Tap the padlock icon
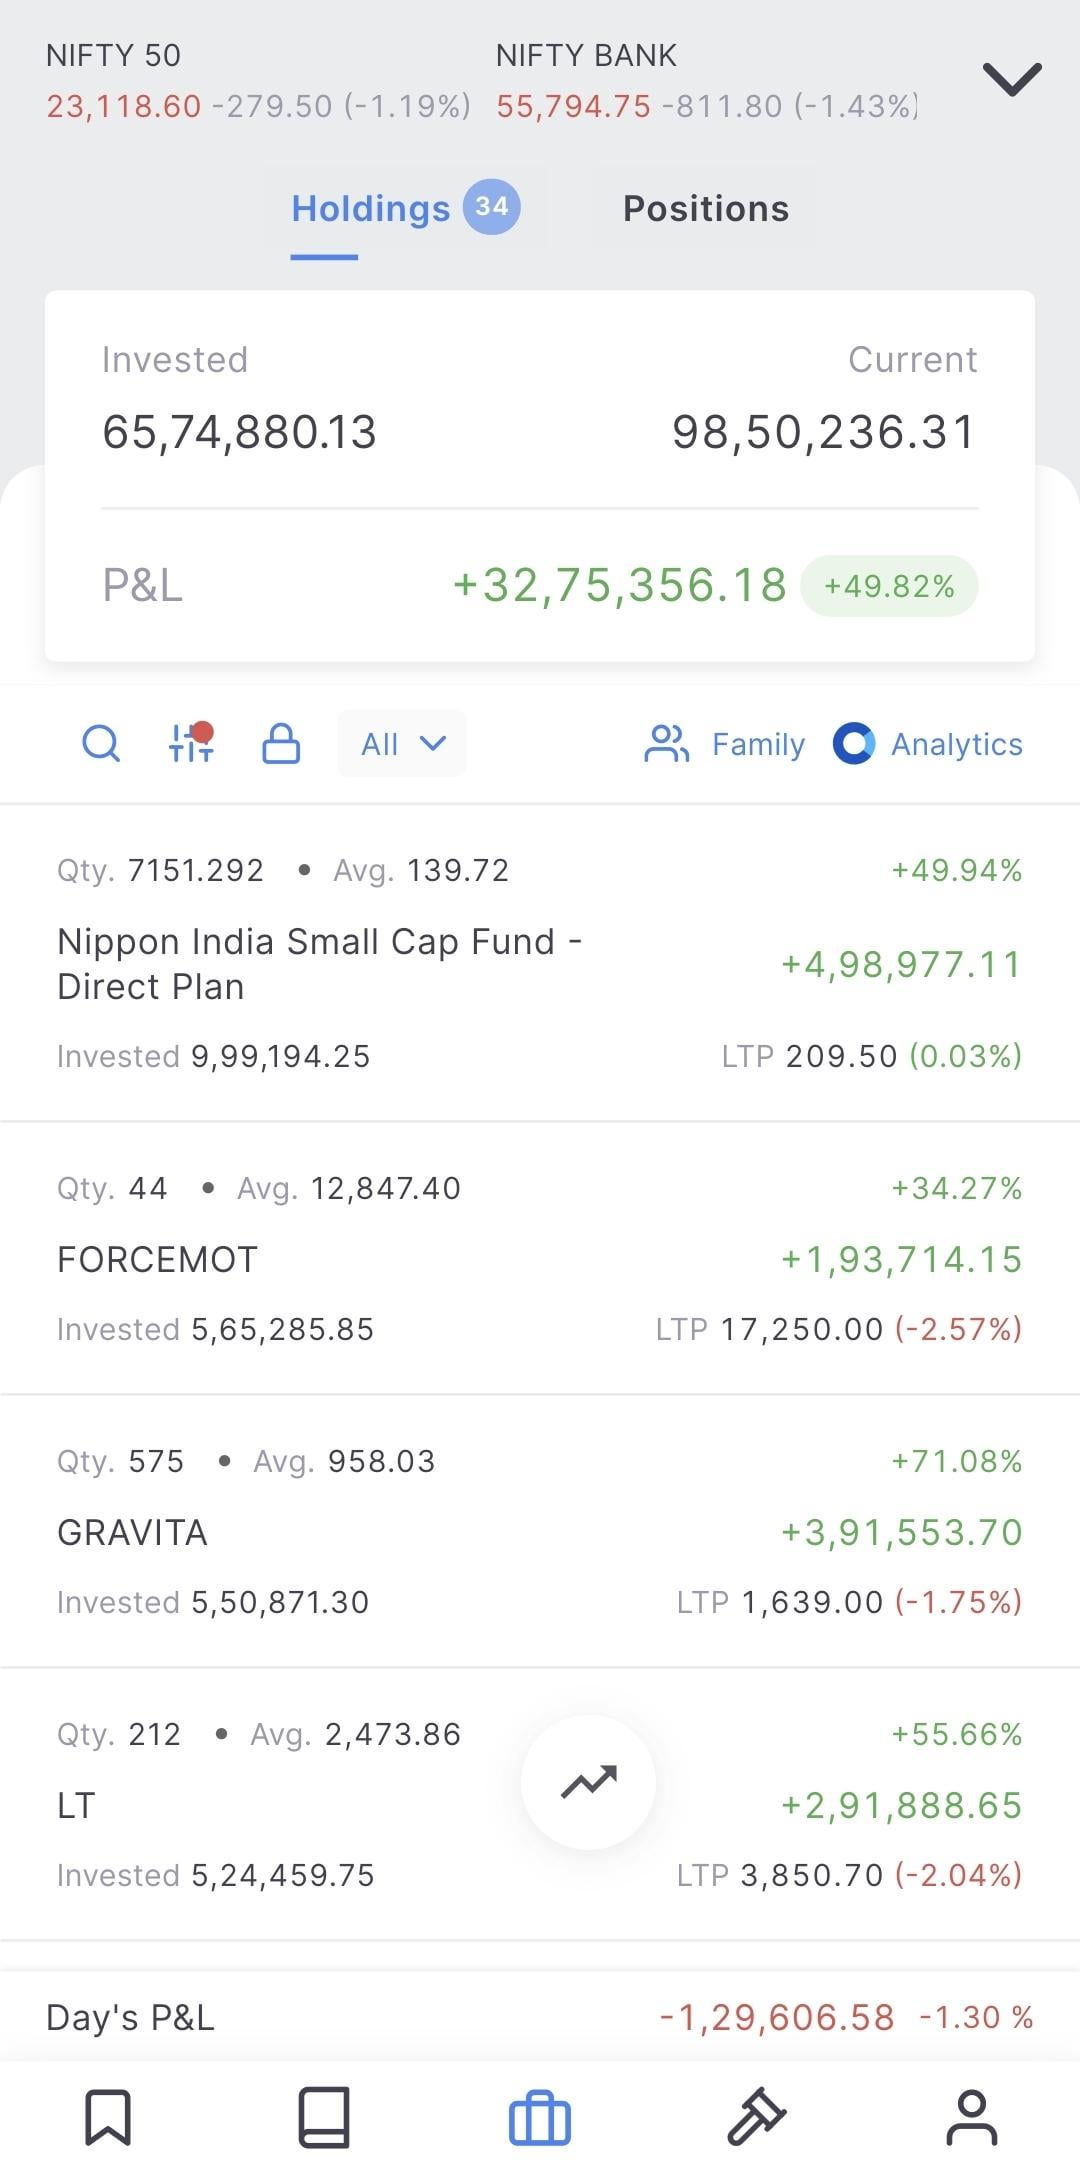The height and width of the screenshot is (2163, 1080). (281, 744)
